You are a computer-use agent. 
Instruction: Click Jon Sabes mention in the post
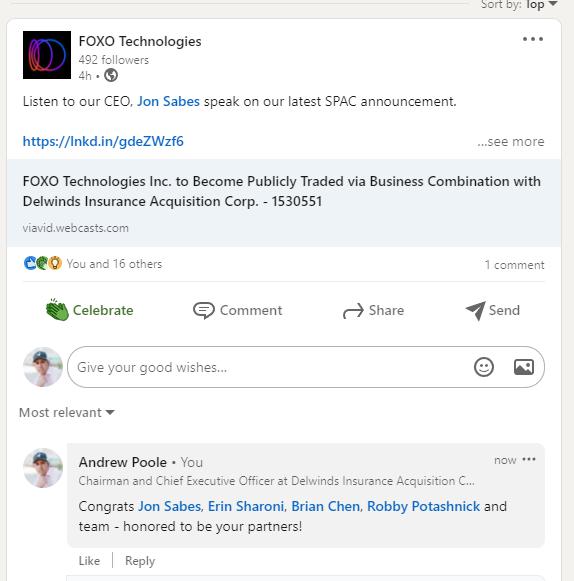(168, 102)
